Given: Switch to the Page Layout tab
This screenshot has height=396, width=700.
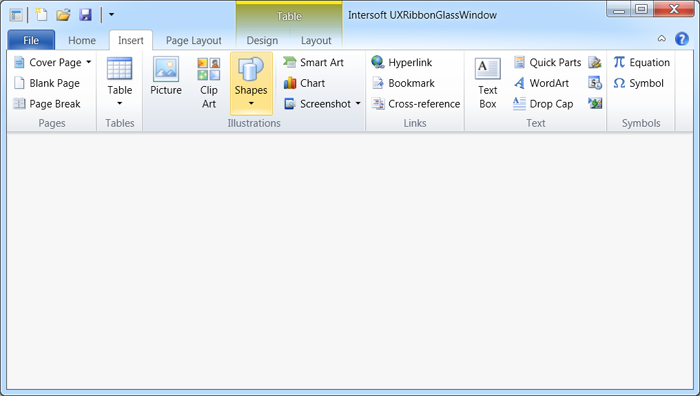Looking at the screenshot, I should pyautogui.click(x=194, y=41).
